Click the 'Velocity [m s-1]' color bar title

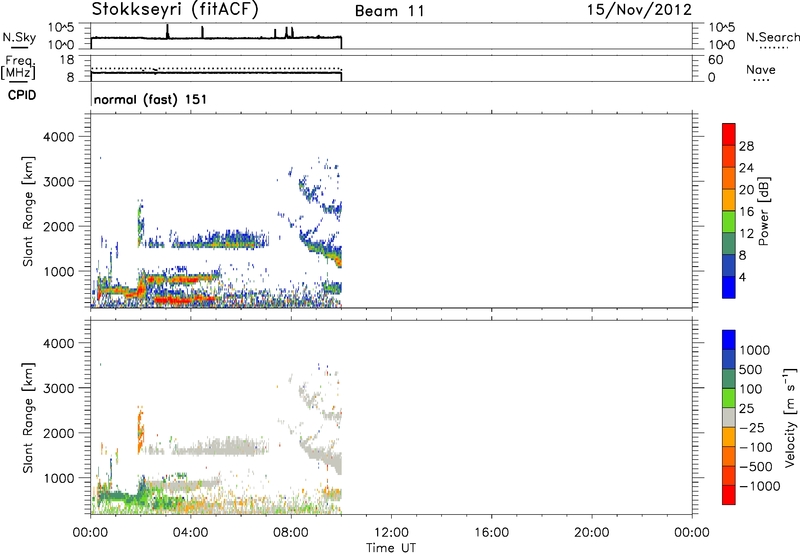pos(790,417)
